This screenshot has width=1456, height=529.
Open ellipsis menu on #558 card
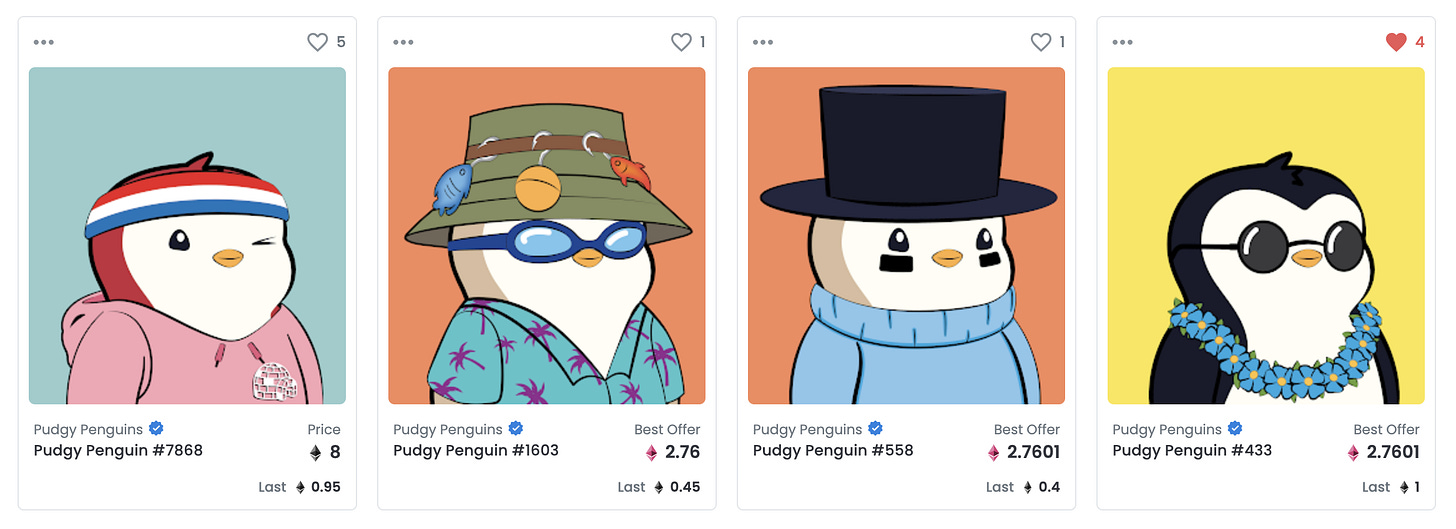tap(763, 42)
